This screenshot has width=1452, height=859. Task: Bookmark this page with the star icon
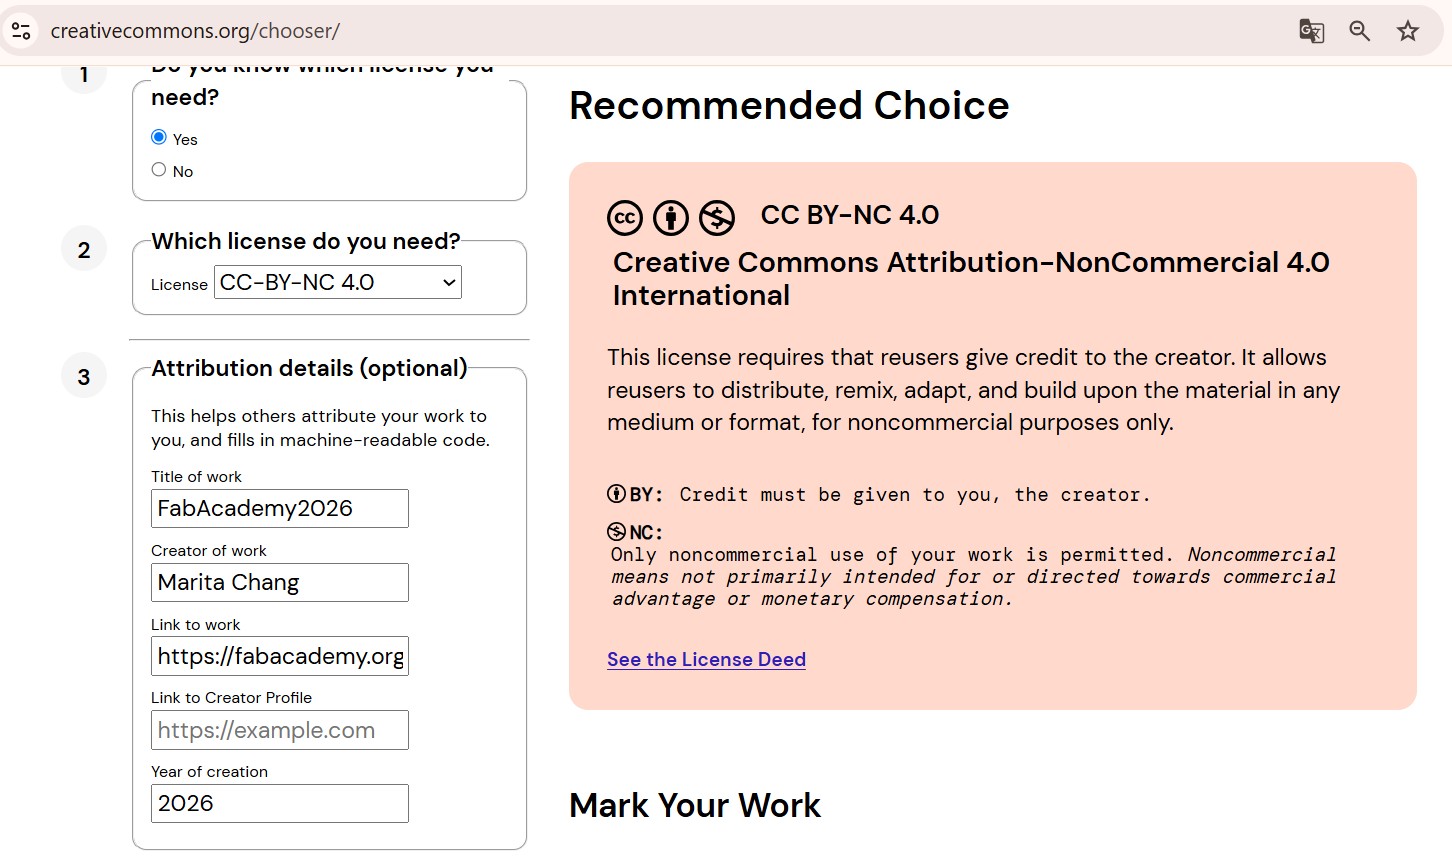coord(1408,31)
